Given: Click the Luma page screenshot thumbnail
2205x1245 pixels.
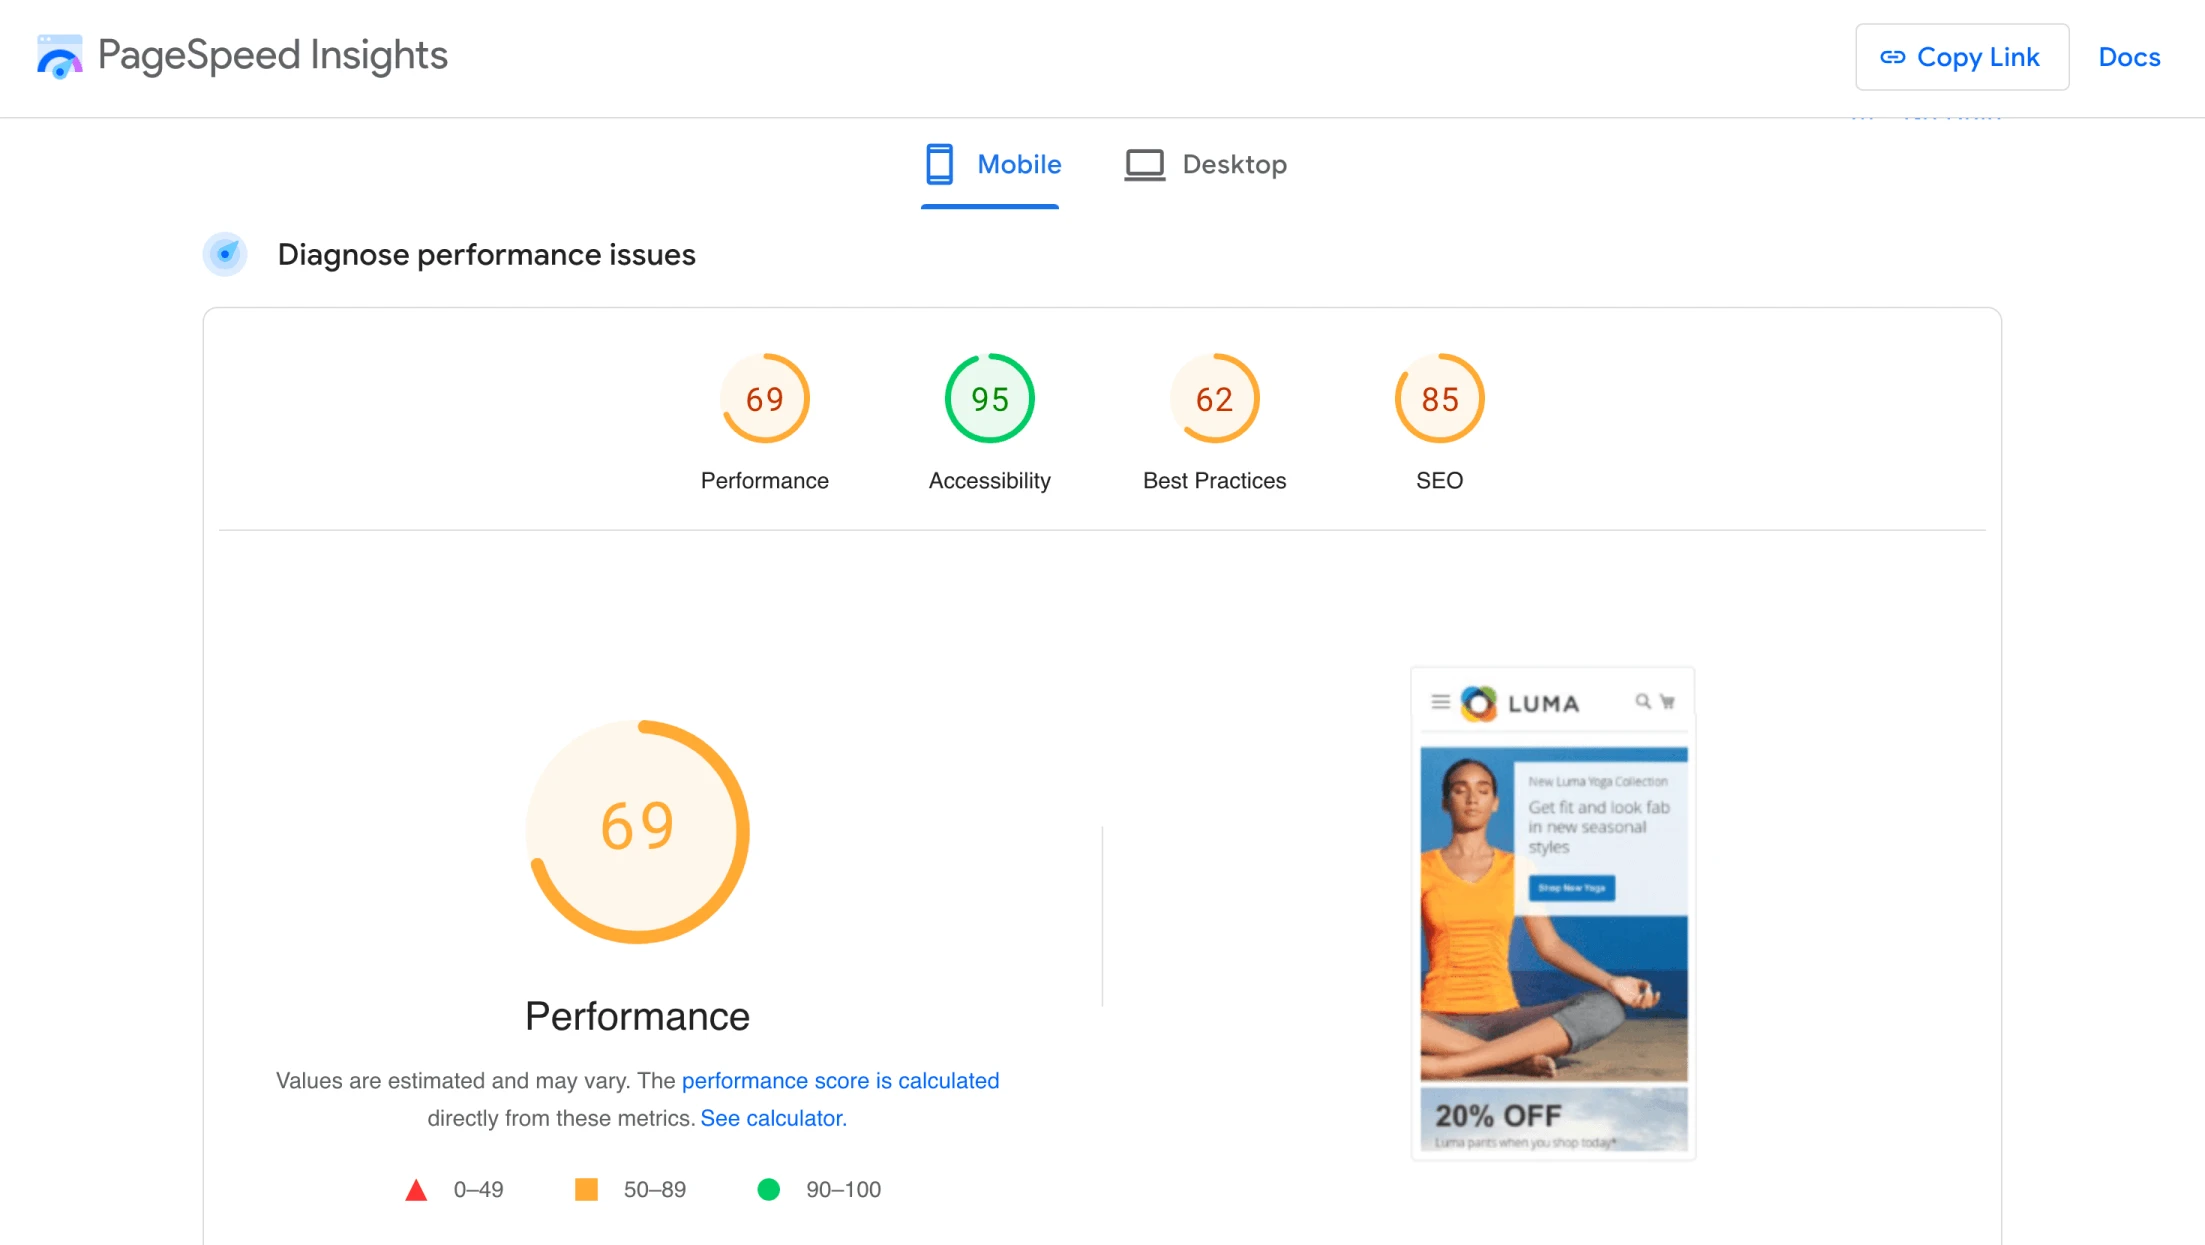Looking at the screenshot, I should point(1553,913).
